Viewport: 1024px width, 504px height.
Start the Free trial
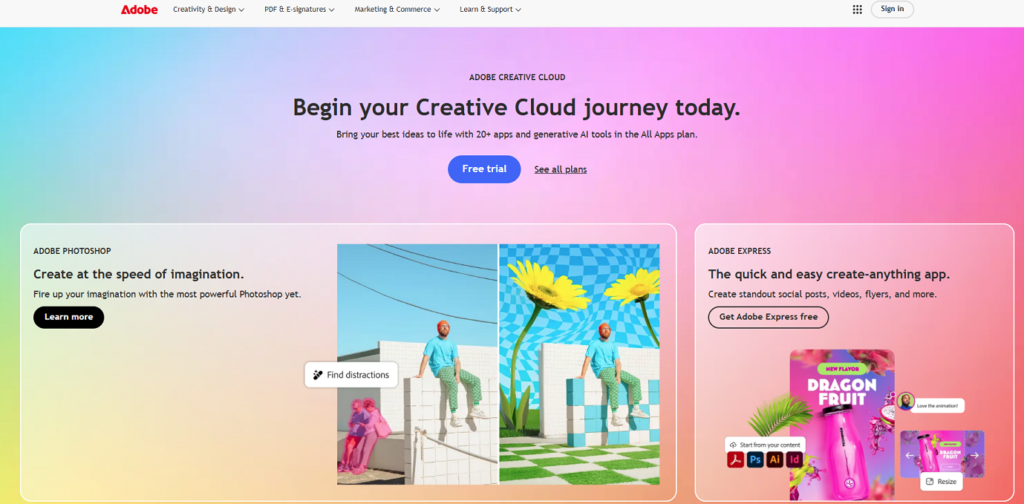pos(484,169)
